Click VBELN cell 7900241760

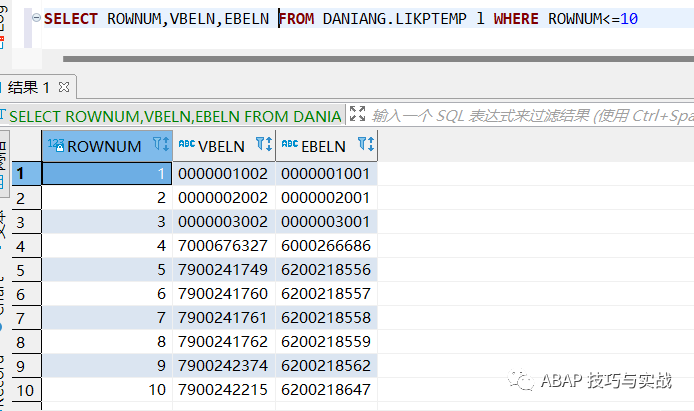coord(224,294)
